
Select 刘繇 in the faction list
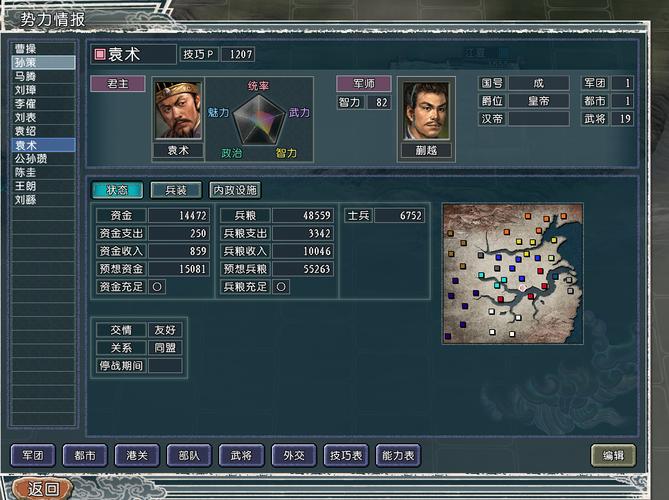pos(44,200)
